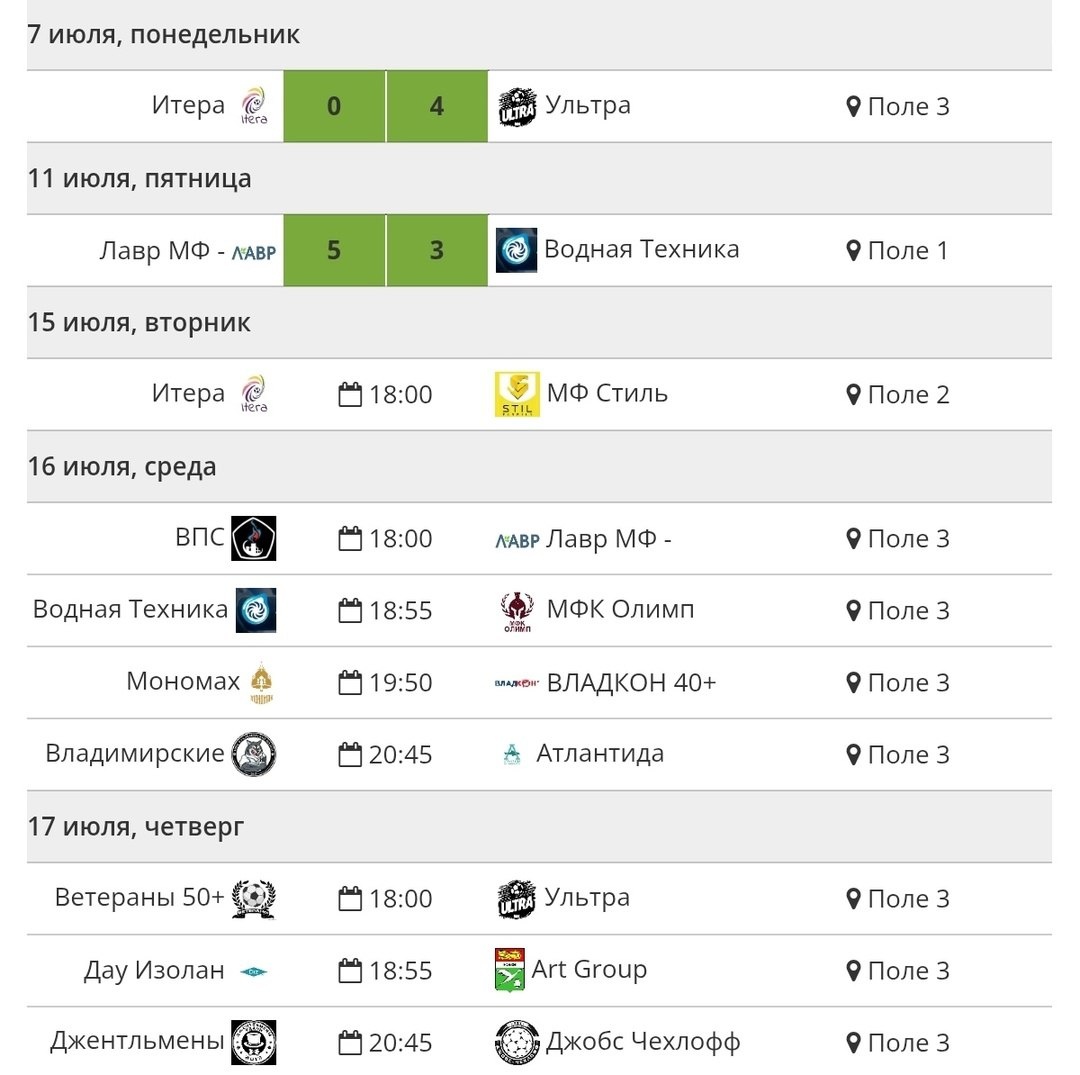Click the calendar icon beside 19:50
The image size is (1080, 1075).
click(x=350, y=683)
